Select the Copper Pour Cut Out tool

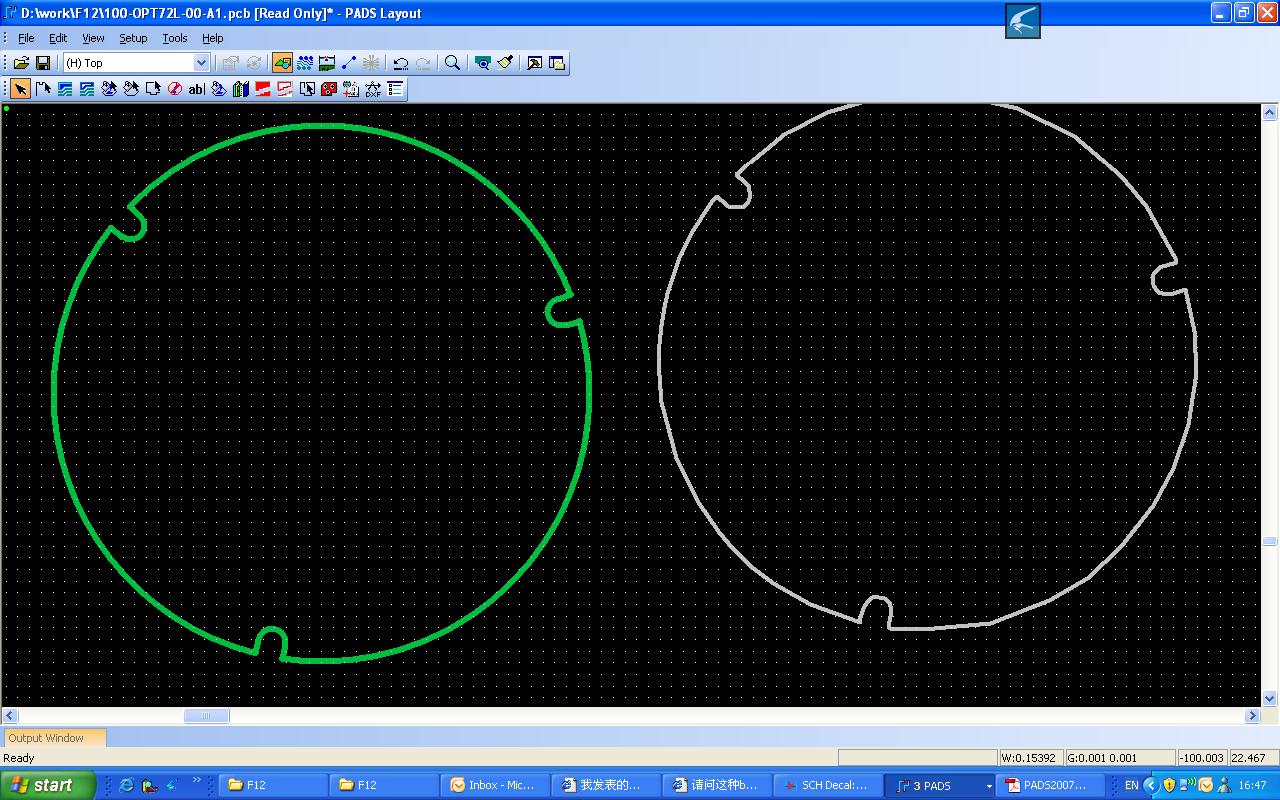click(131, 89)
